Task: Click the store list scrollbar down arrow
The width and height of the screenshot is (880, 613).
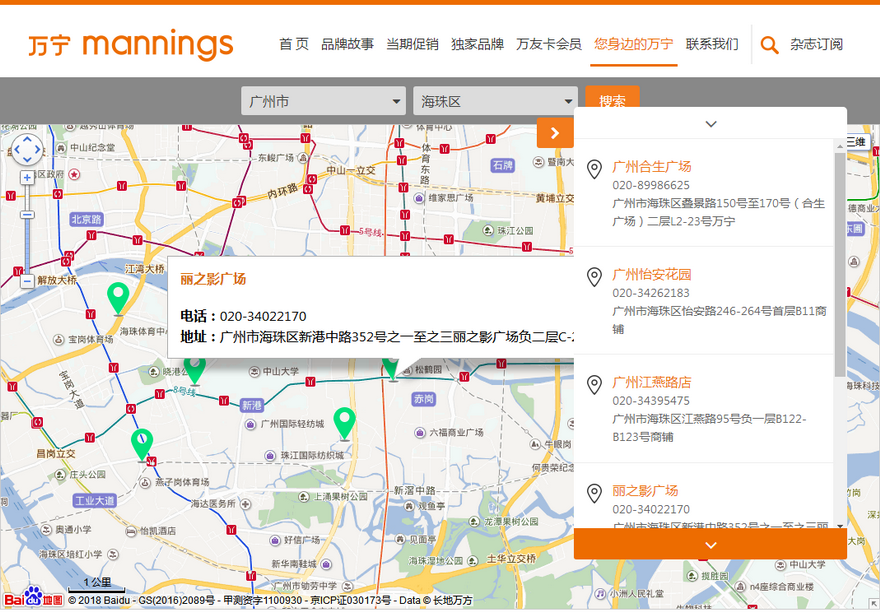Action: pos(840,526)
